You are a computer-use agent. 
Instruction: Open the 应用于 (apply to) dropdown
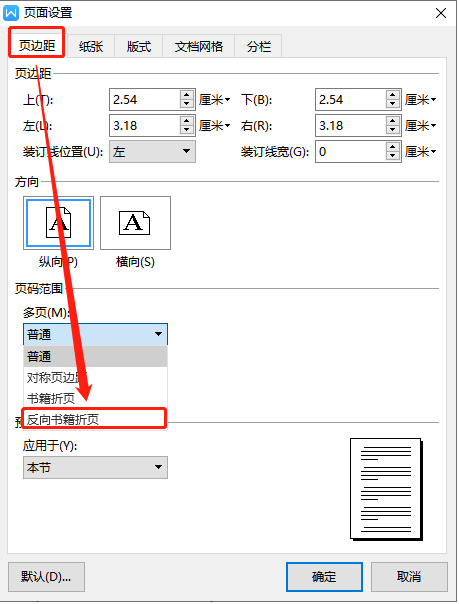pyautogui.click(x=95, y=467)
